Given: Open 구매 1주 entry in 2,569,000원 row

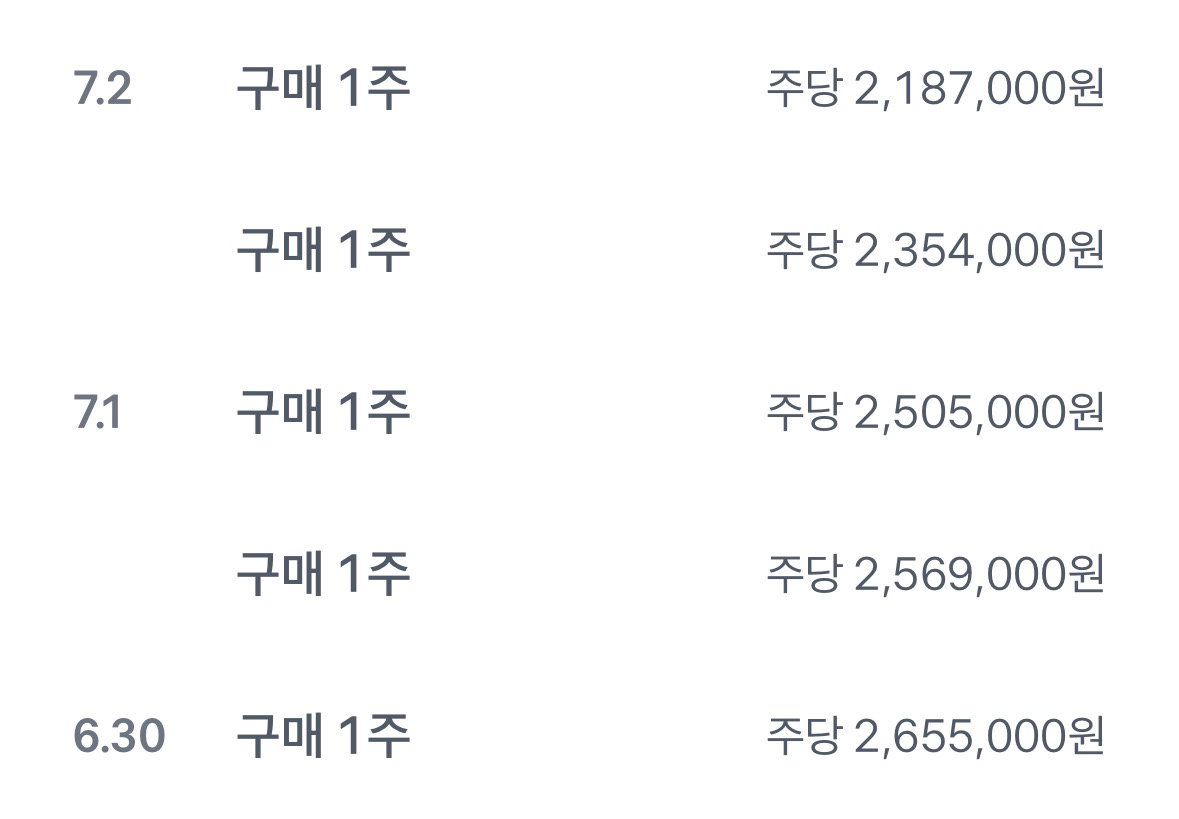Looking at the screenshot, I should click(323, 574).
